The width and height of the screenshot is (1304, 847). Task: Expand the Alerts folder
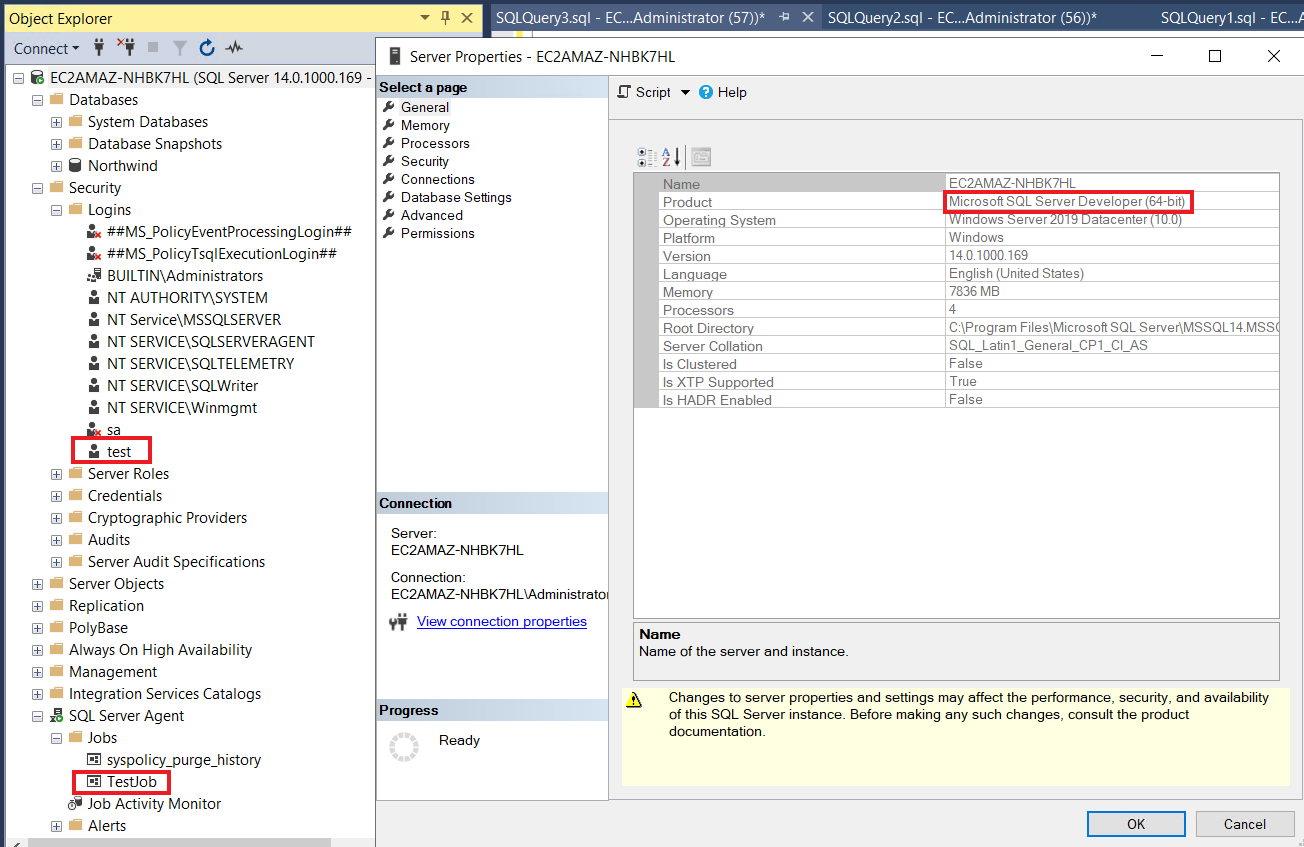56,826
